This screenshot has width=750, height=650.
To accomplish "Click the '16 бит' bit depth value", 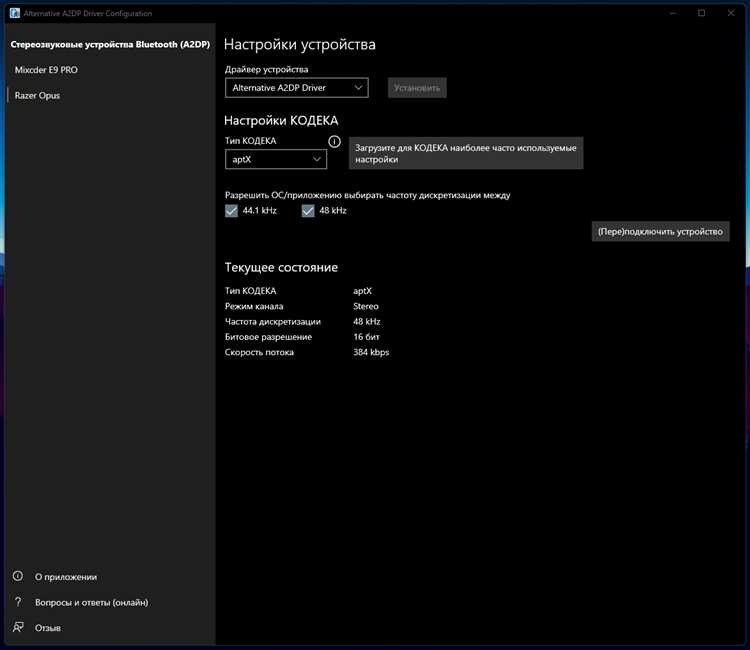I will pos(366,337).
